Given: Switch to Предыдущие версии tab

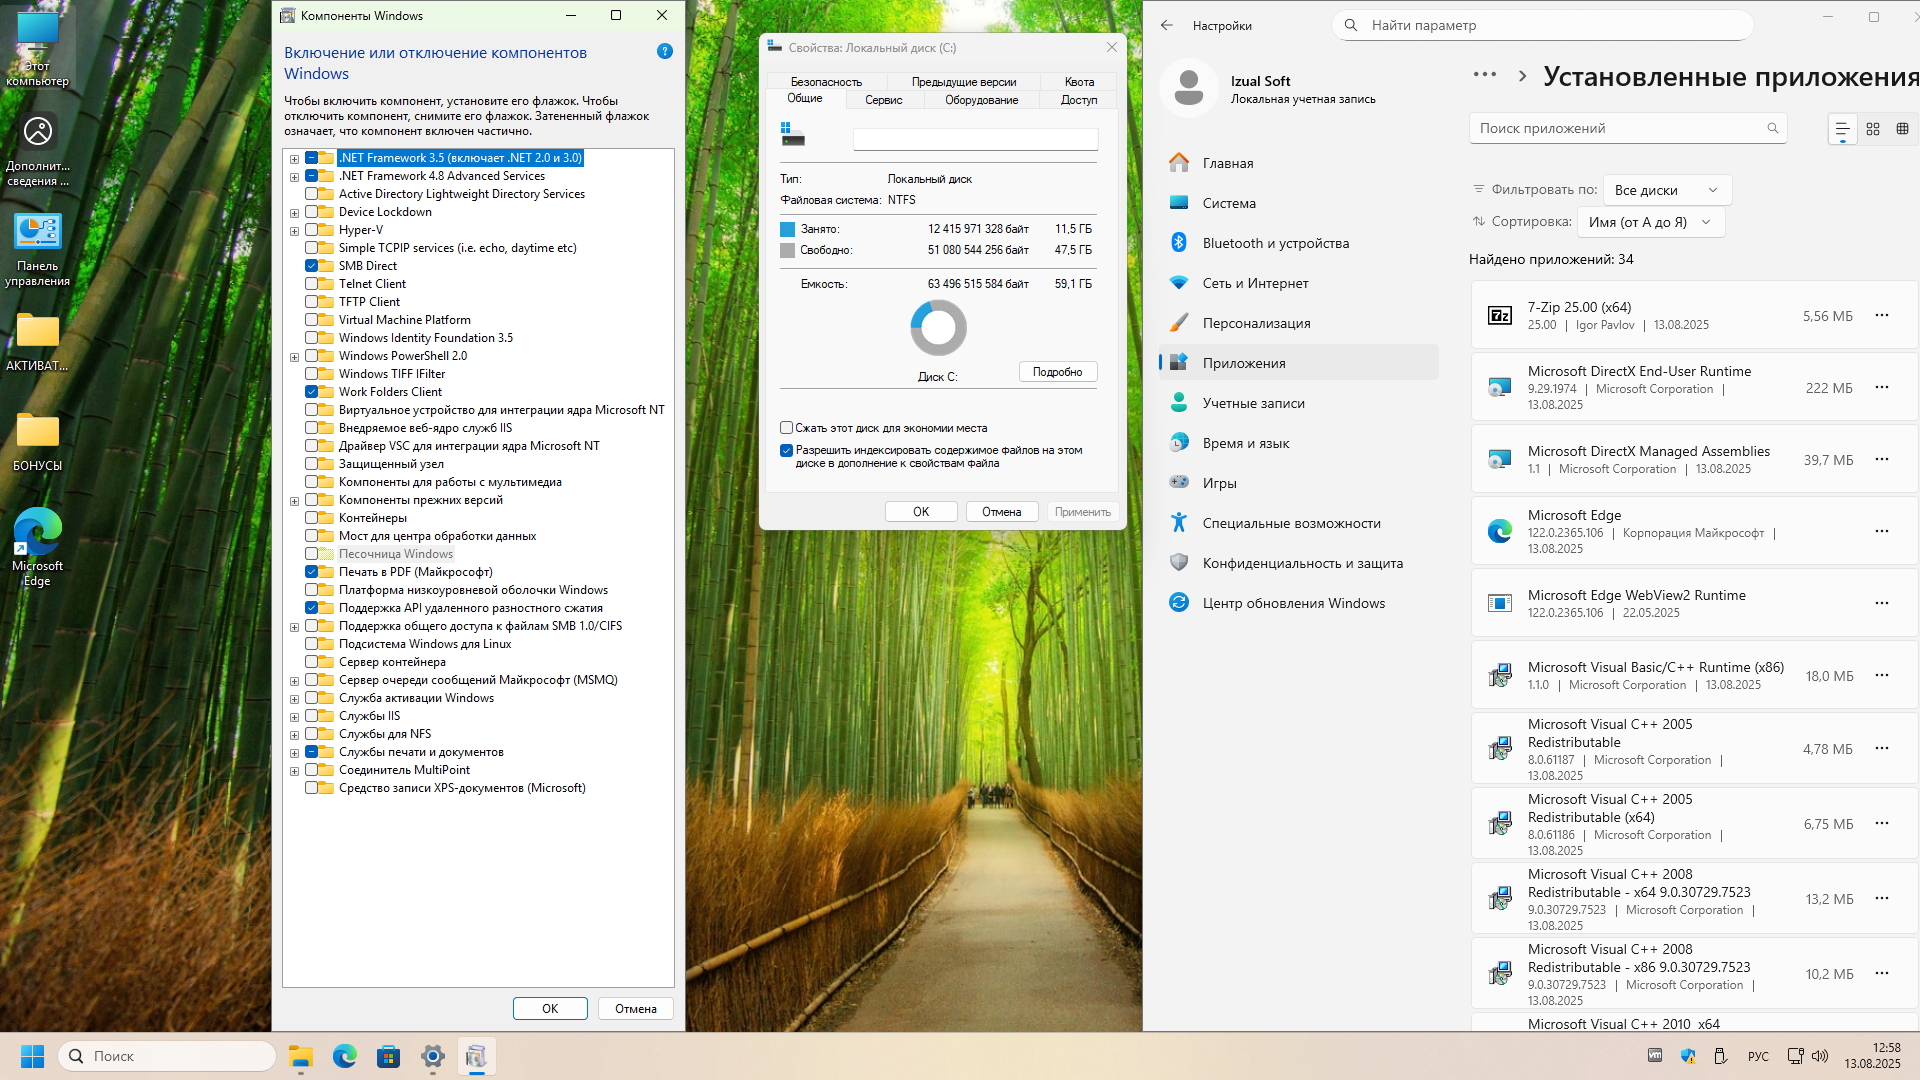Looking at the screenshot, I should click(x=964, y=82).
